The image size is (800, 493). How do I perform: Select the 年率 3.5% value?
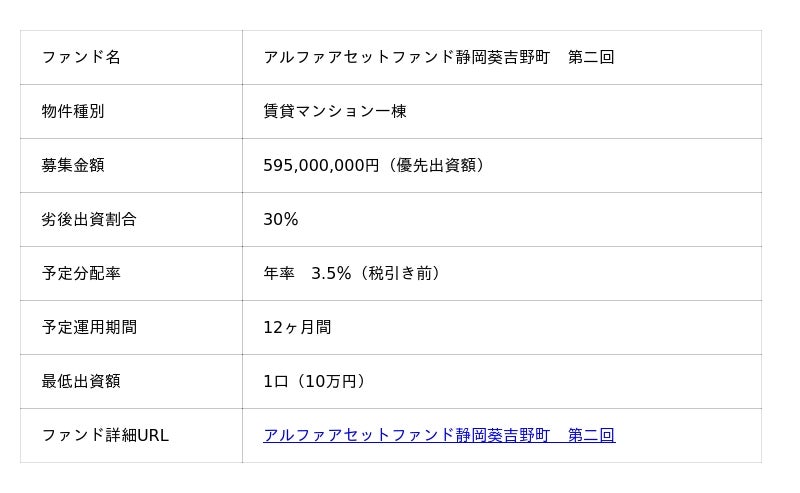point(307,273)
